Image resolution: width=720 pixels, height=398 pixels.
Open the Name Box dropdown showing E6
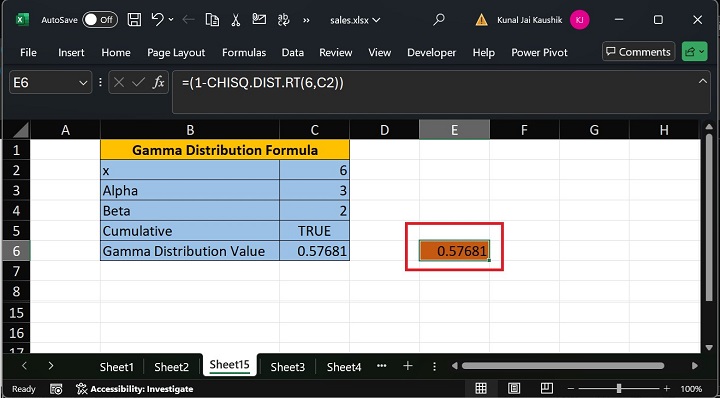tap(83, 83)
